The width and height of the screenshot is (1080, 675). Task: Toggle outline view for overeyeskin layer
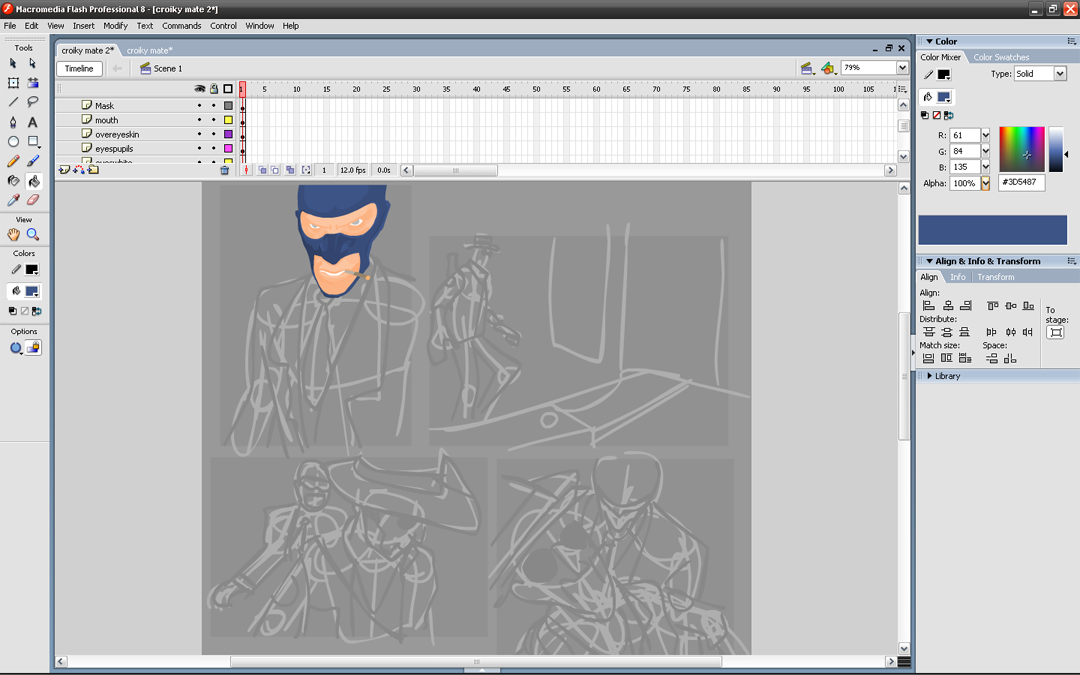228,134
